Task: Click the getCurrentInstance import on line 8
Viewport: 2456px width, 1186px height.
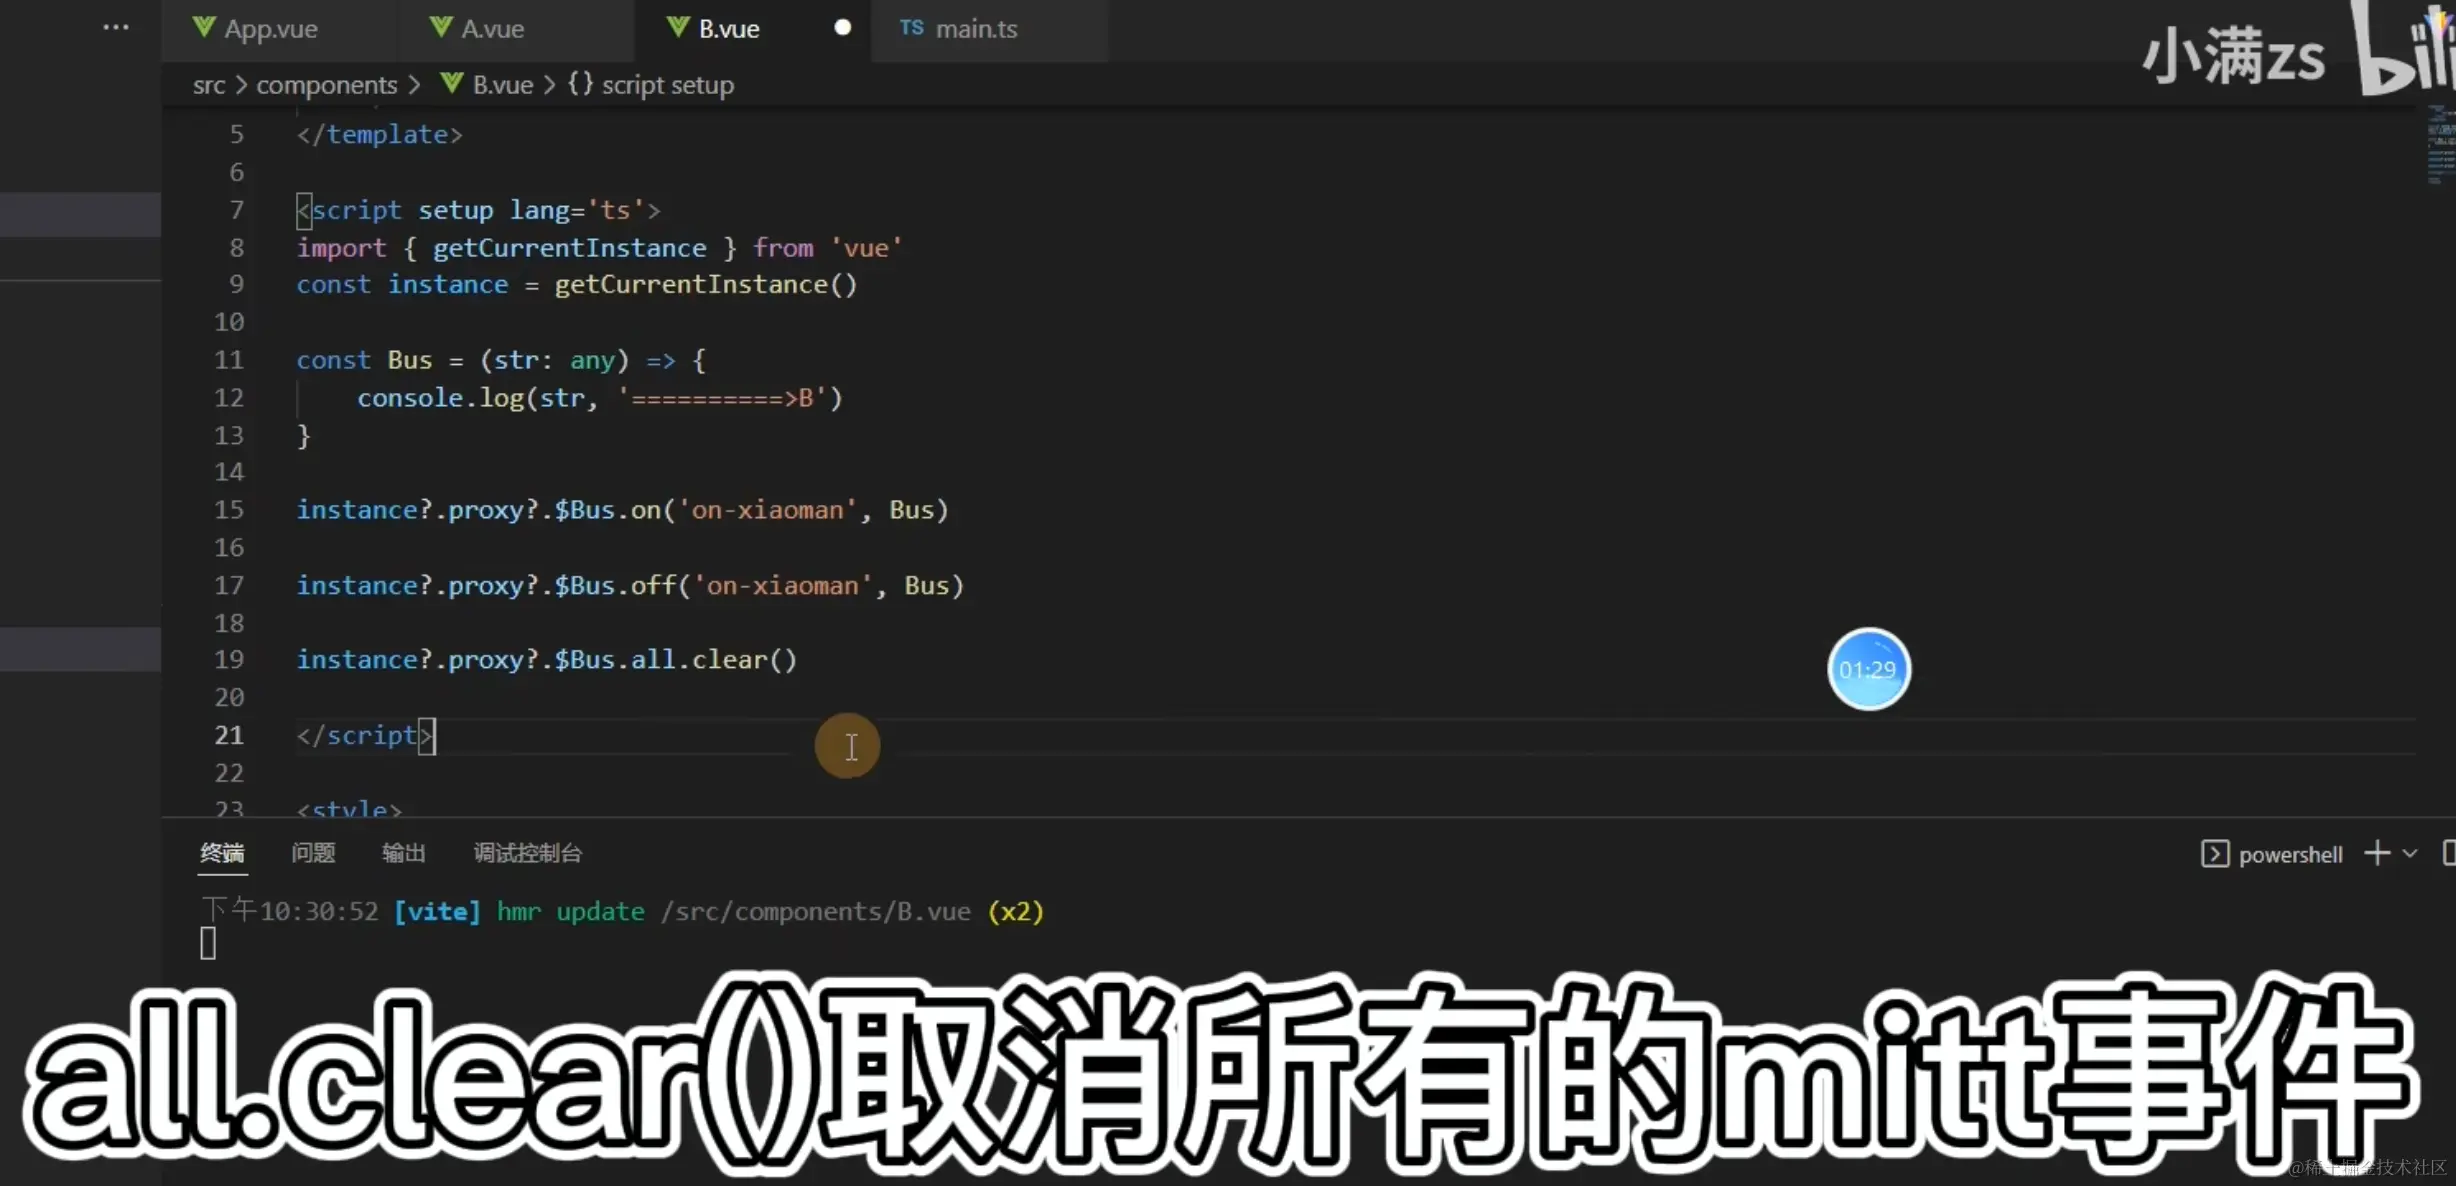Action: tap(569, 248)
